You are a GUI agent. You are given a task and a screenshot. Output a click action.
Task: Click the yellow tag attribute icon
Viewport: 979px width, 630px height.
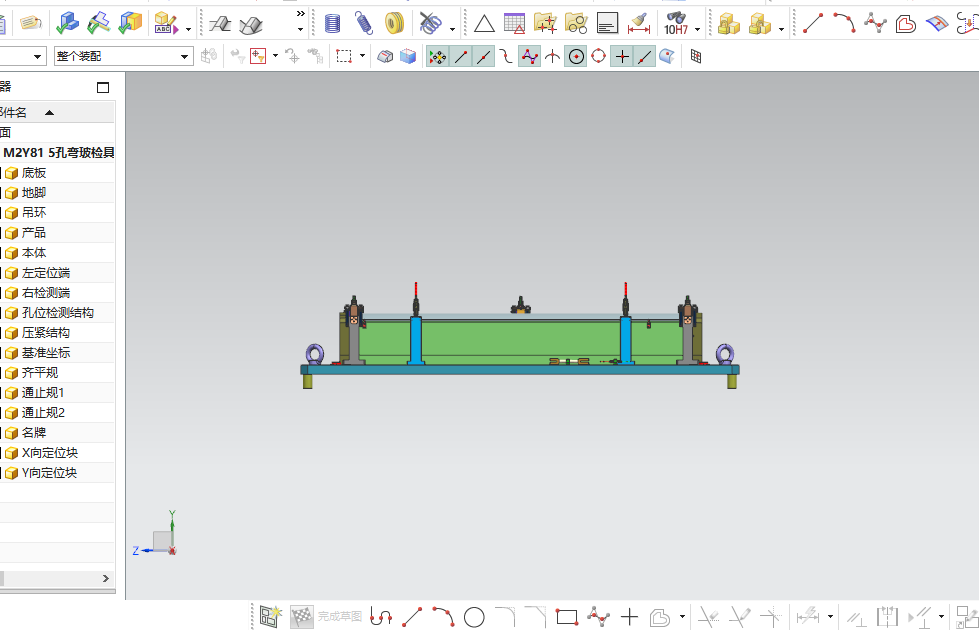coord(31,24)
